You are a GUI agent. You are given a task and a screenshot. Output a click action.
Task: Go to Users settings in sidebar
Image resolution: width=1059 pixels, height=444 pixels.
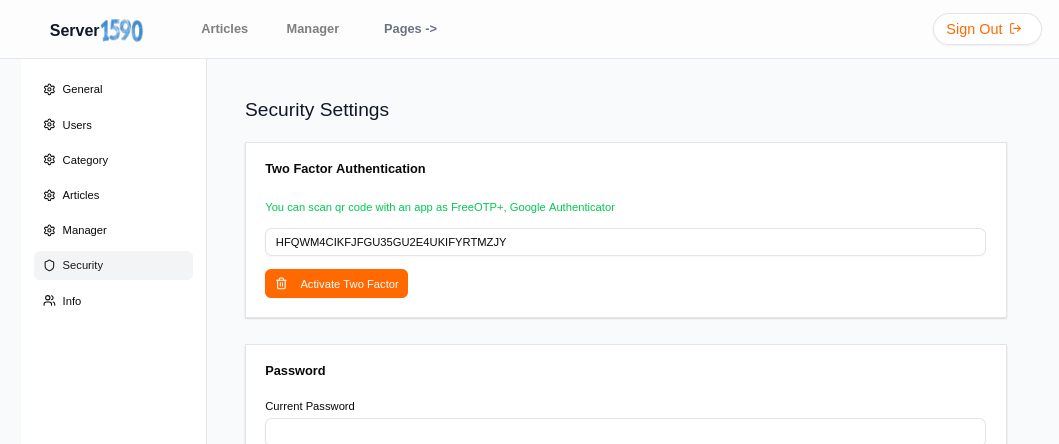[x=77, y=125]
